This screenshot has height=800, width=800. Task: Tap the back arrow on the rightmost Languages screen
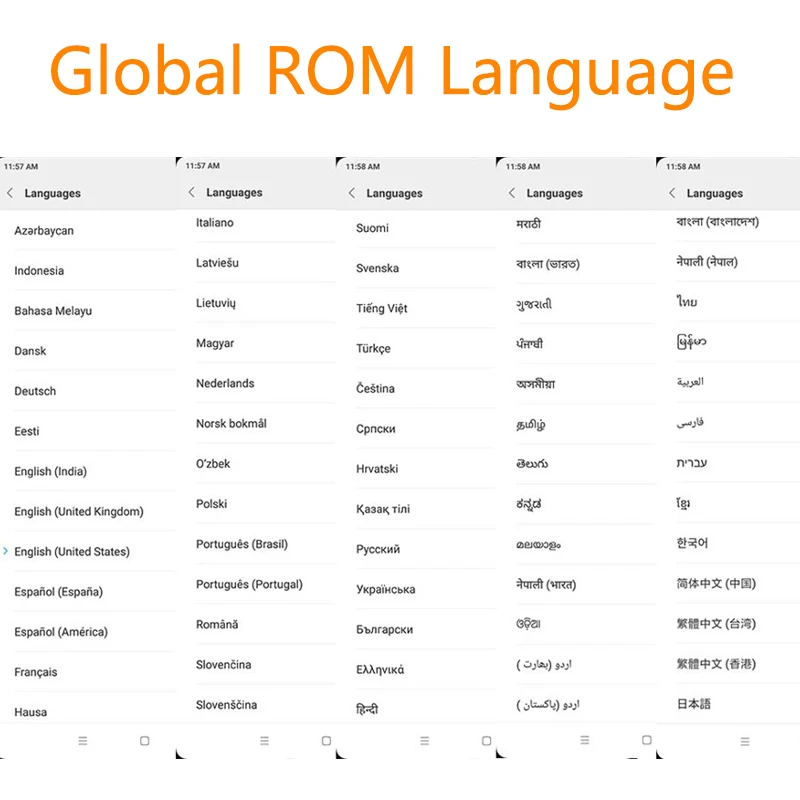coord(671,192)
